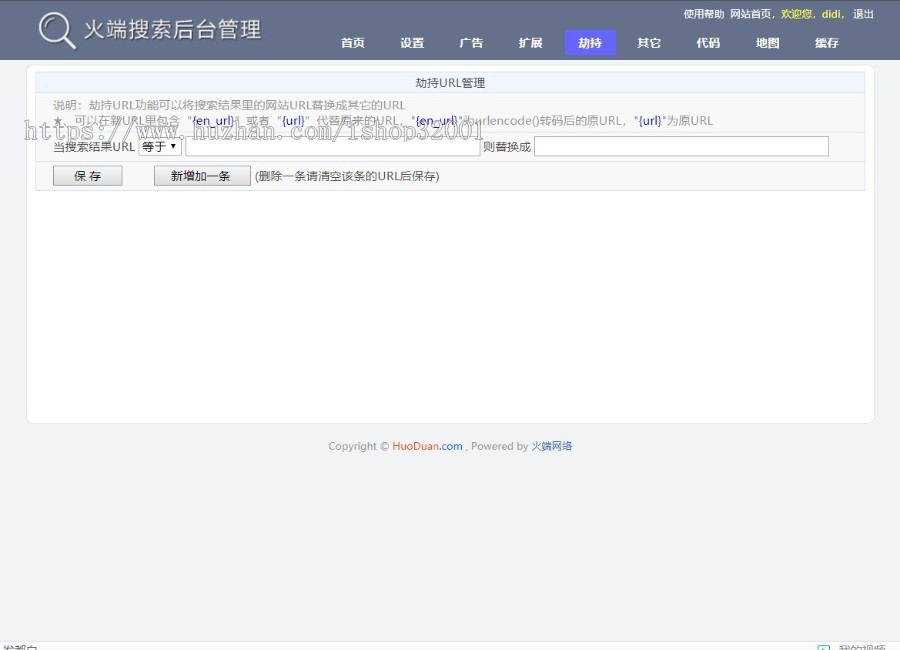
Task: Click the 新增加一条 button
Action: click(202, 176)
